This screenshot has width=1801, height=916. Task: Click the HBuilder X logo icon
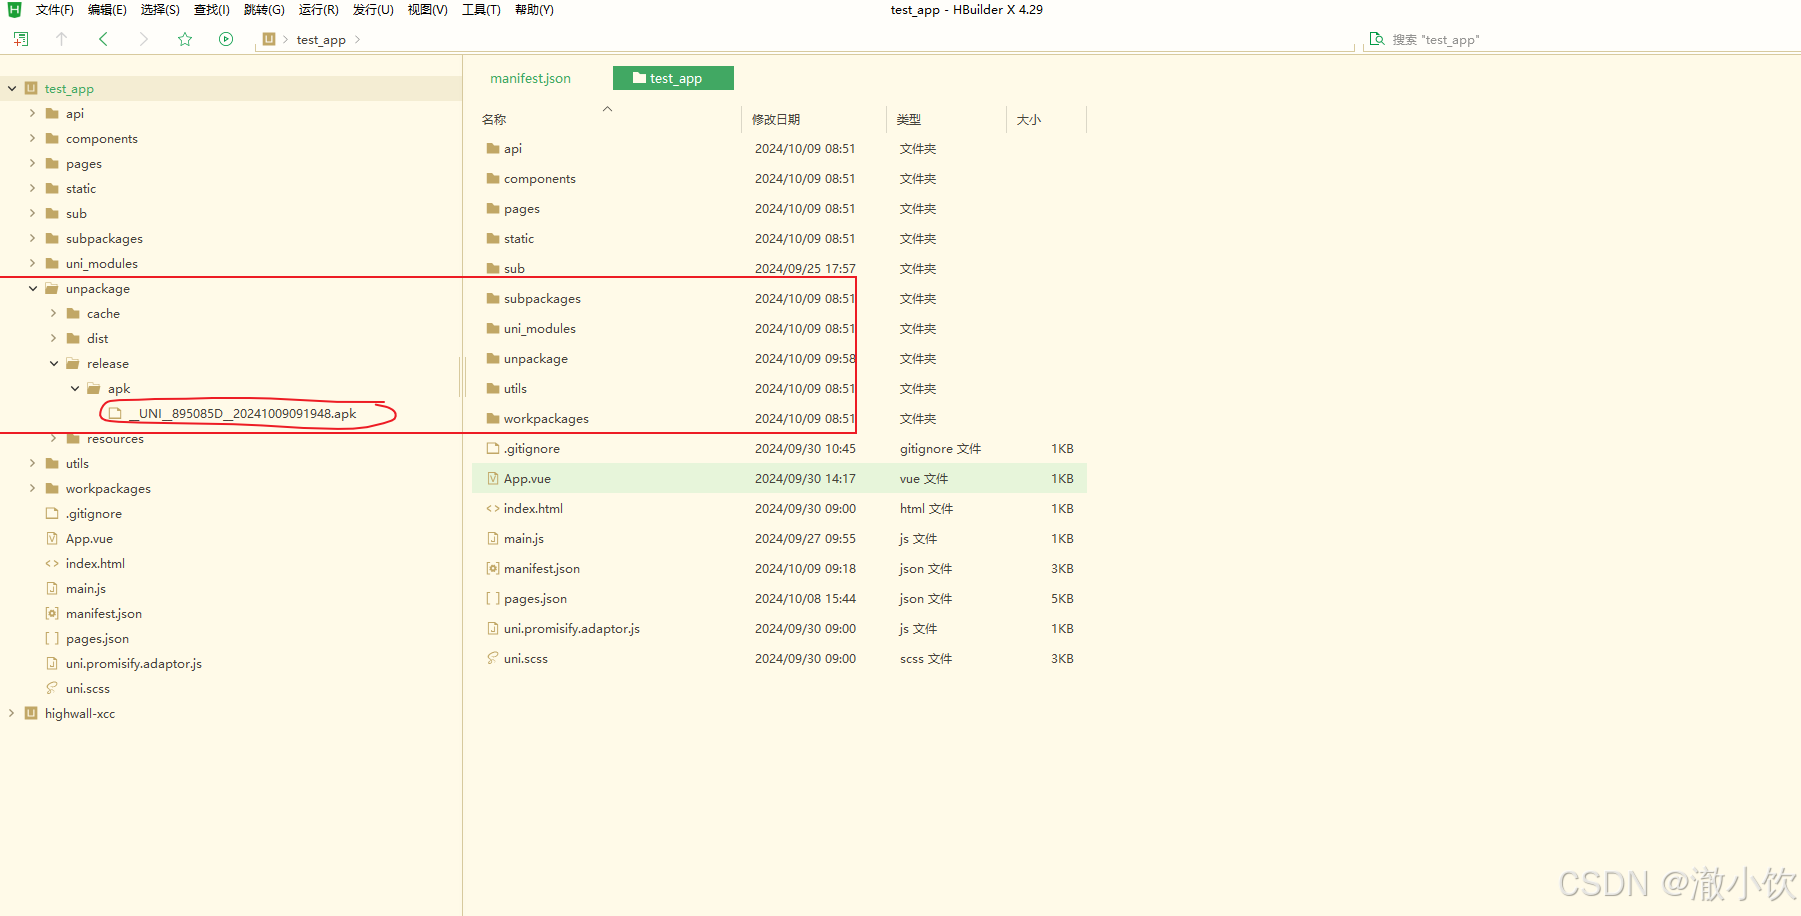point(14,9)
